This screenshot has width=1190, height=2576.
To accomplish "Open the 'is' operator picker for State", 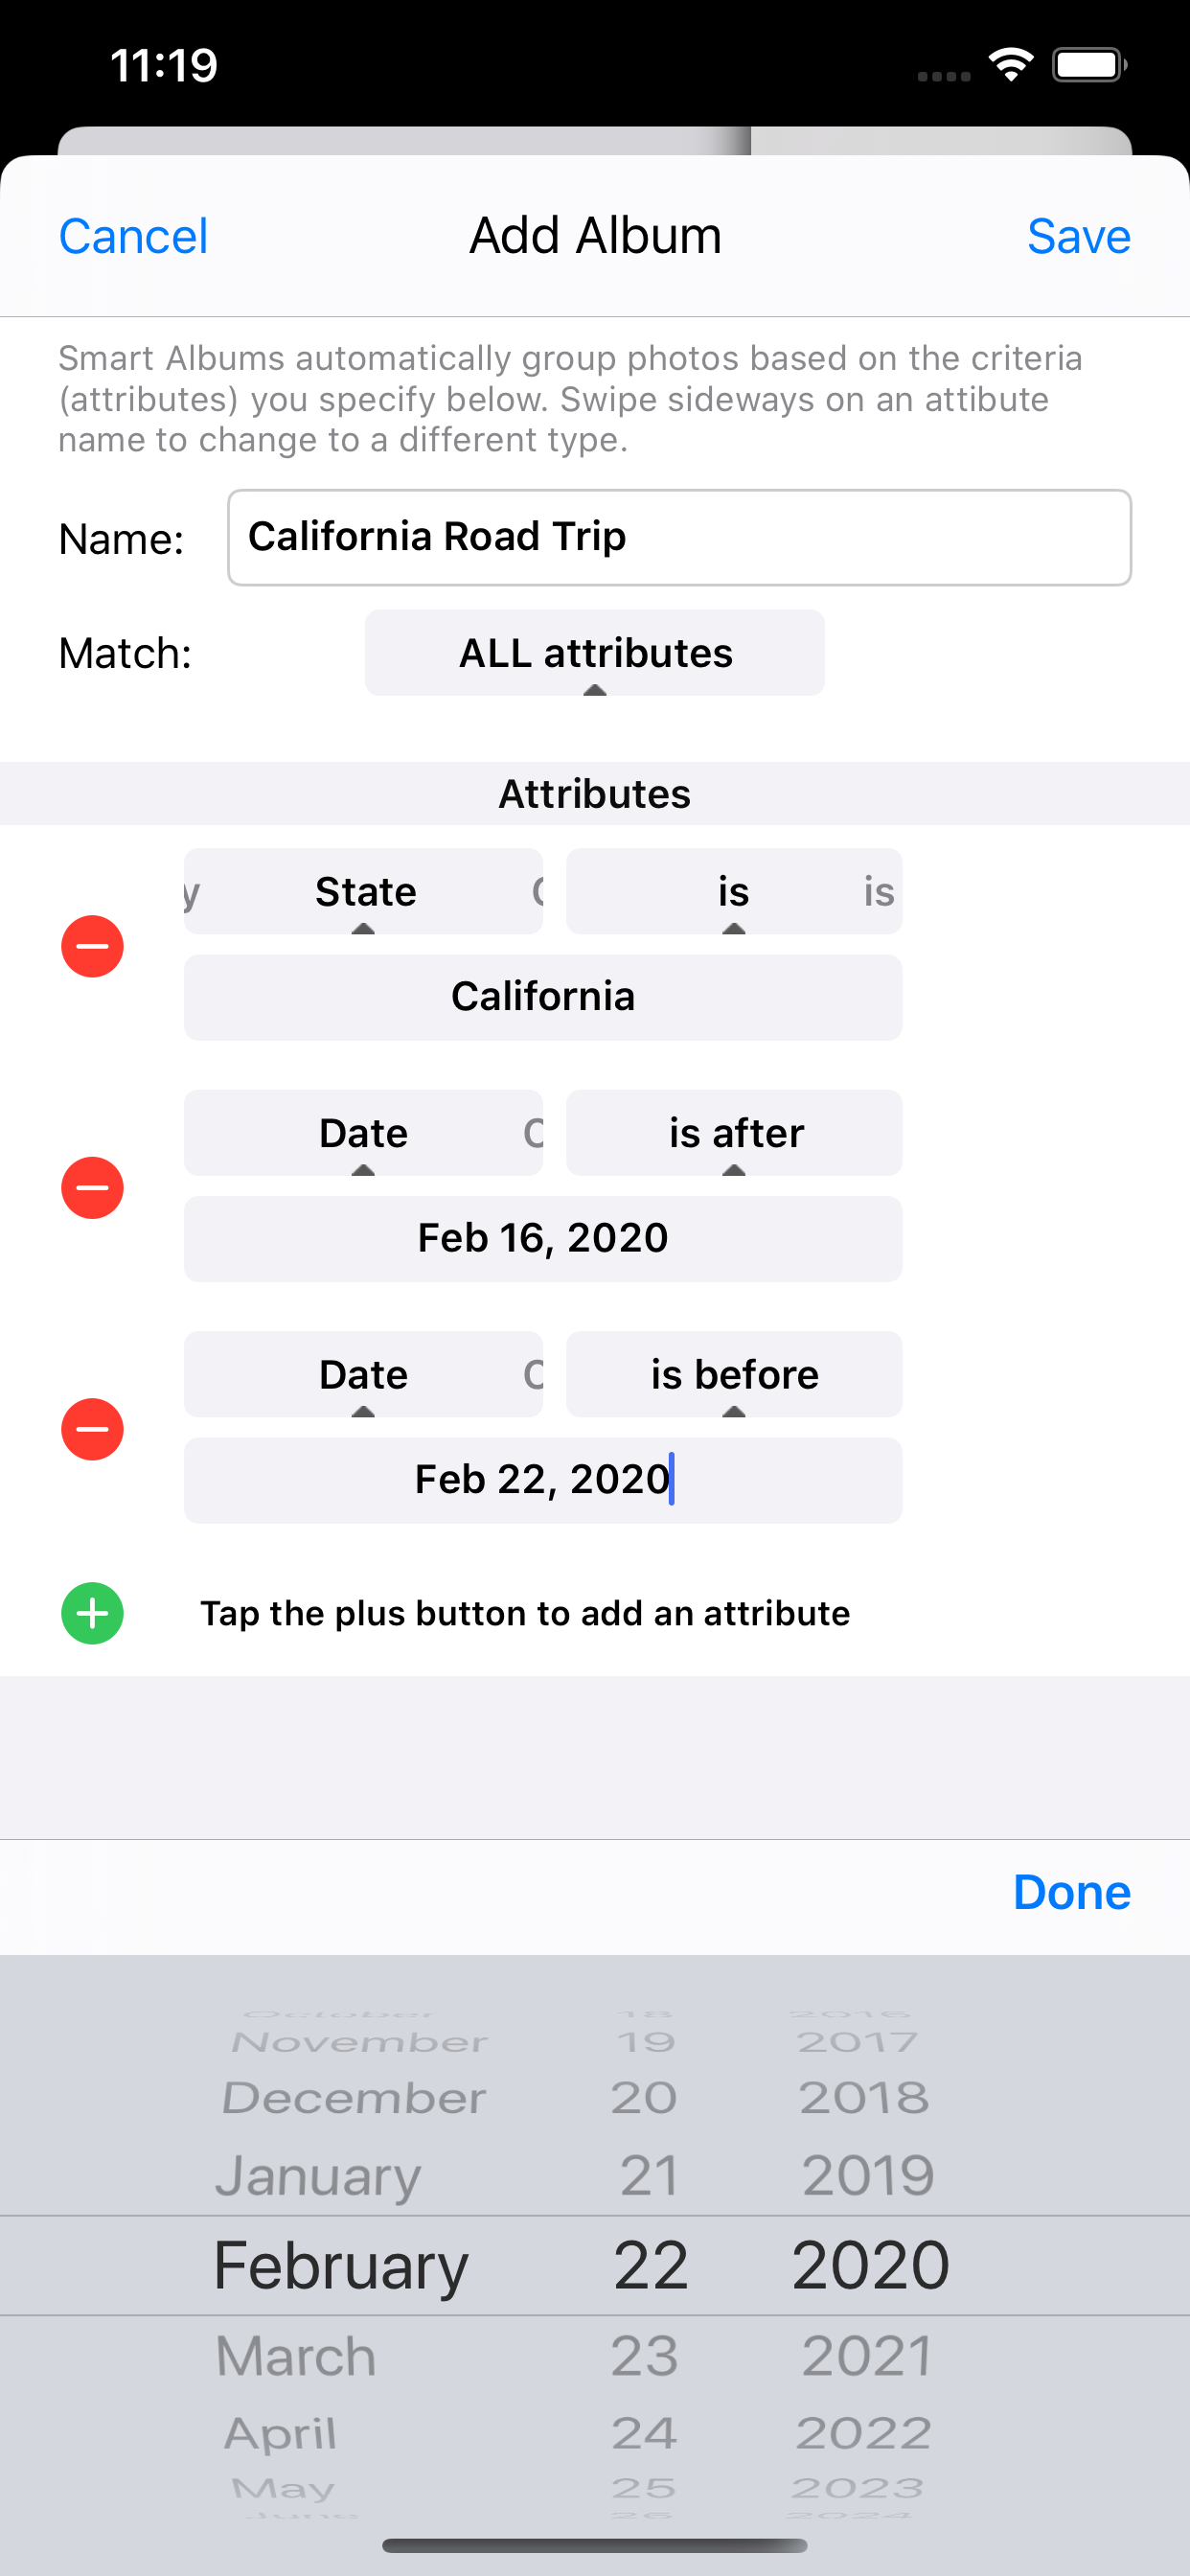I will [x=734, y=891].
